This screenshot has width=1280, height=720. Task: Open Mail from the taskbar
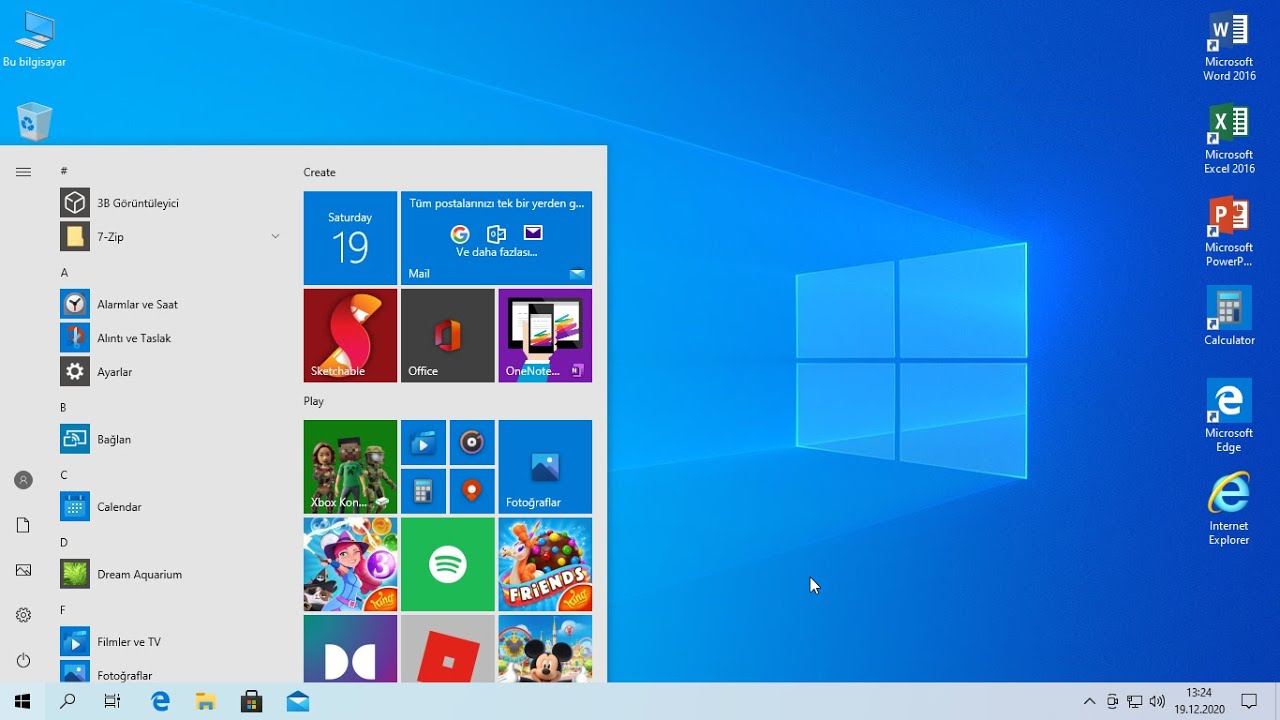click(298, 702)
